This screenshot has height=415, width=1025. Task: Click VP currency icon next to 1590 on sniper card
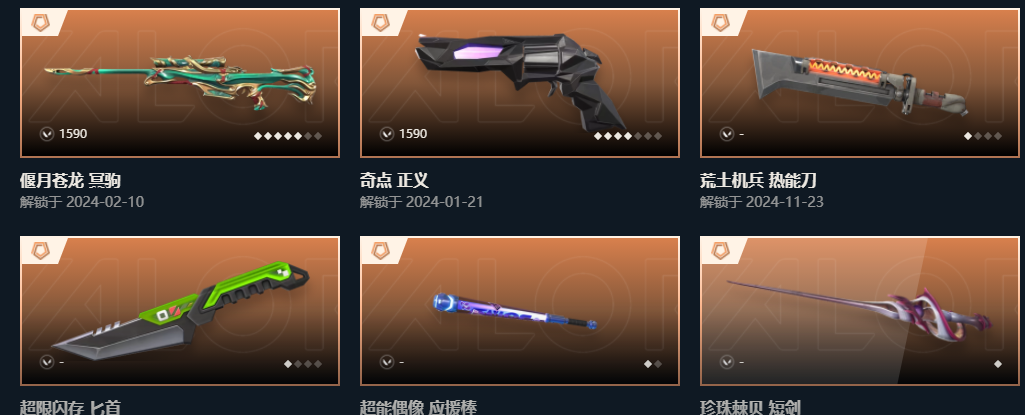click(46, 134)
